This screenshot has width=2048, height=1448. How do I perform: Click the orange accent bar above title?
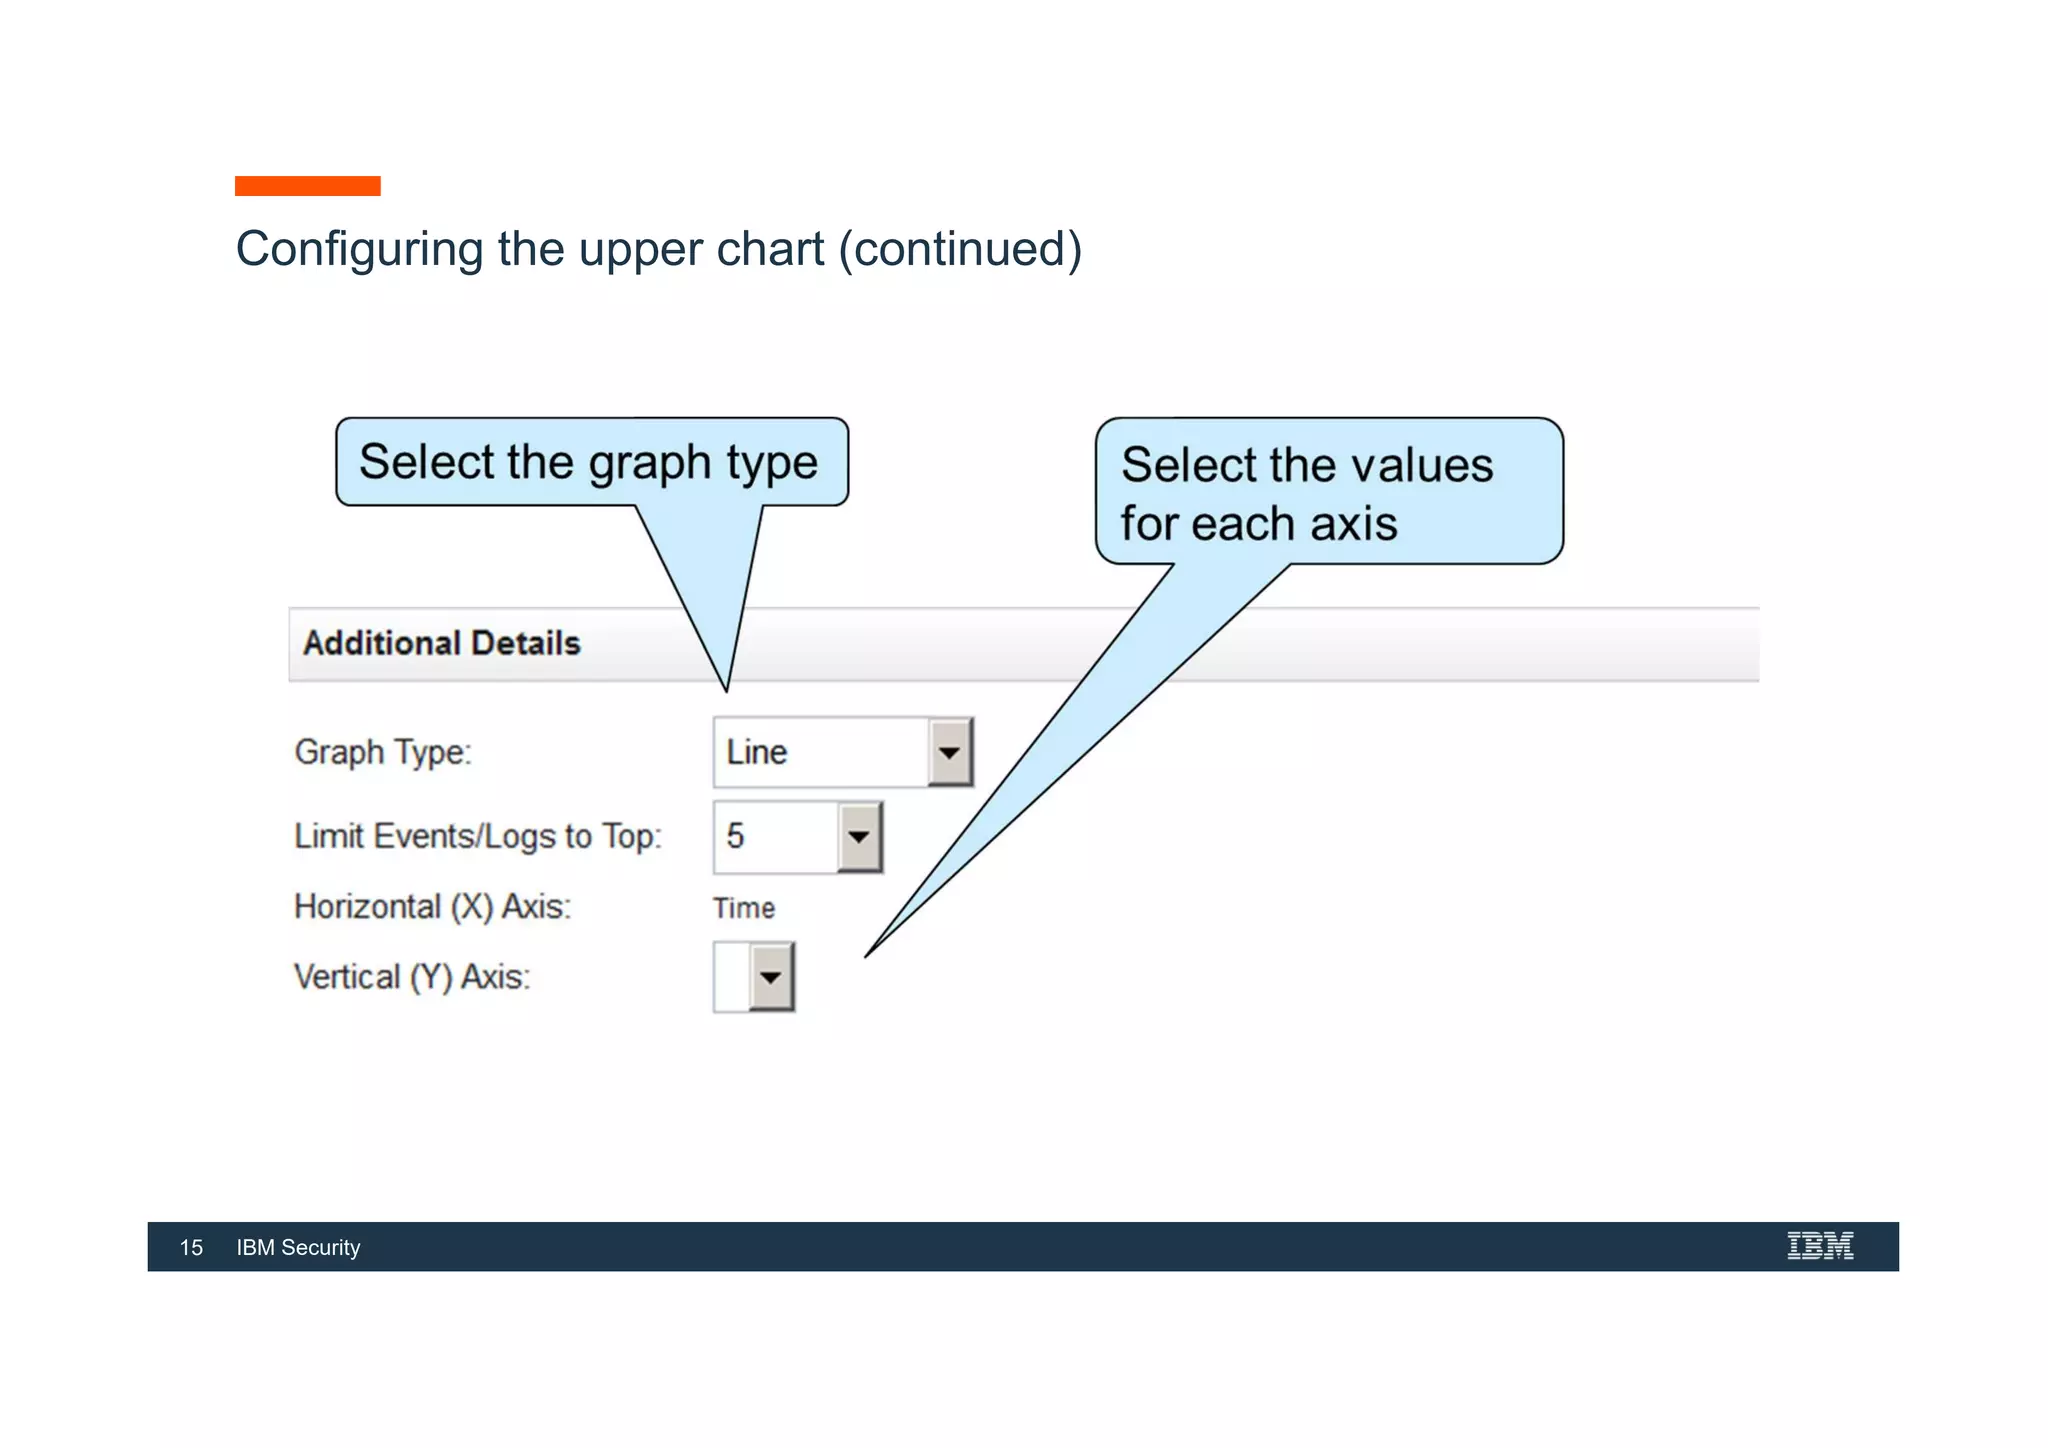point(308,186)
